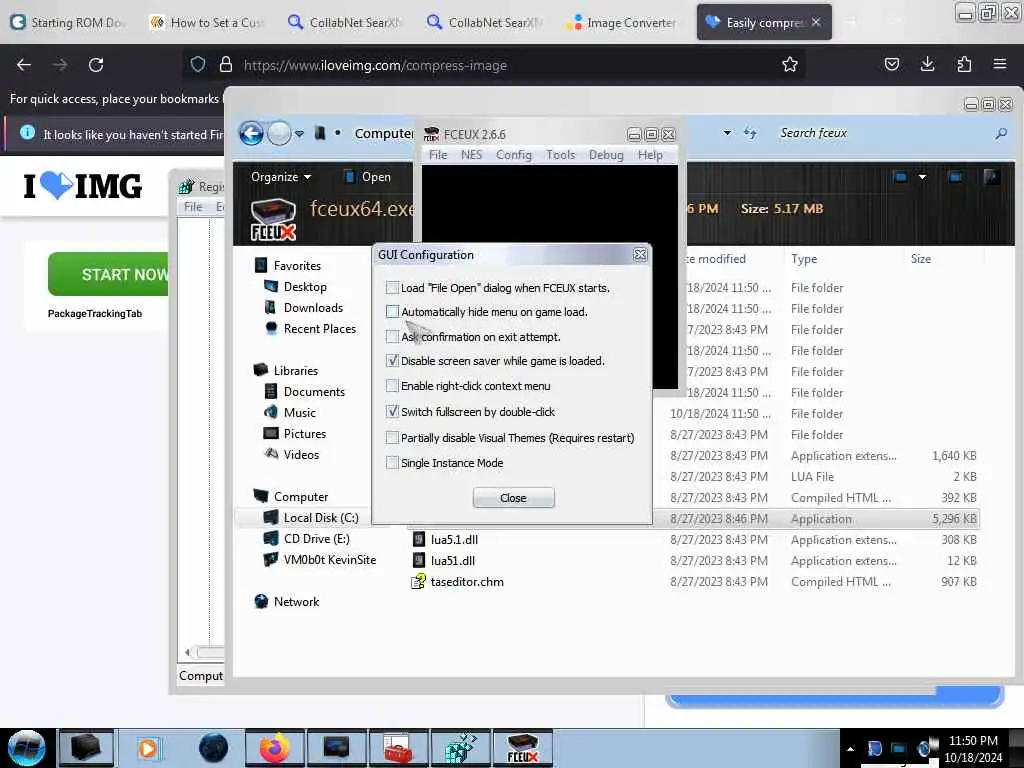This screenshot has width=1024, height=768.
Task: Open FCEUX NES menu
Action: [x=471, y=155]
